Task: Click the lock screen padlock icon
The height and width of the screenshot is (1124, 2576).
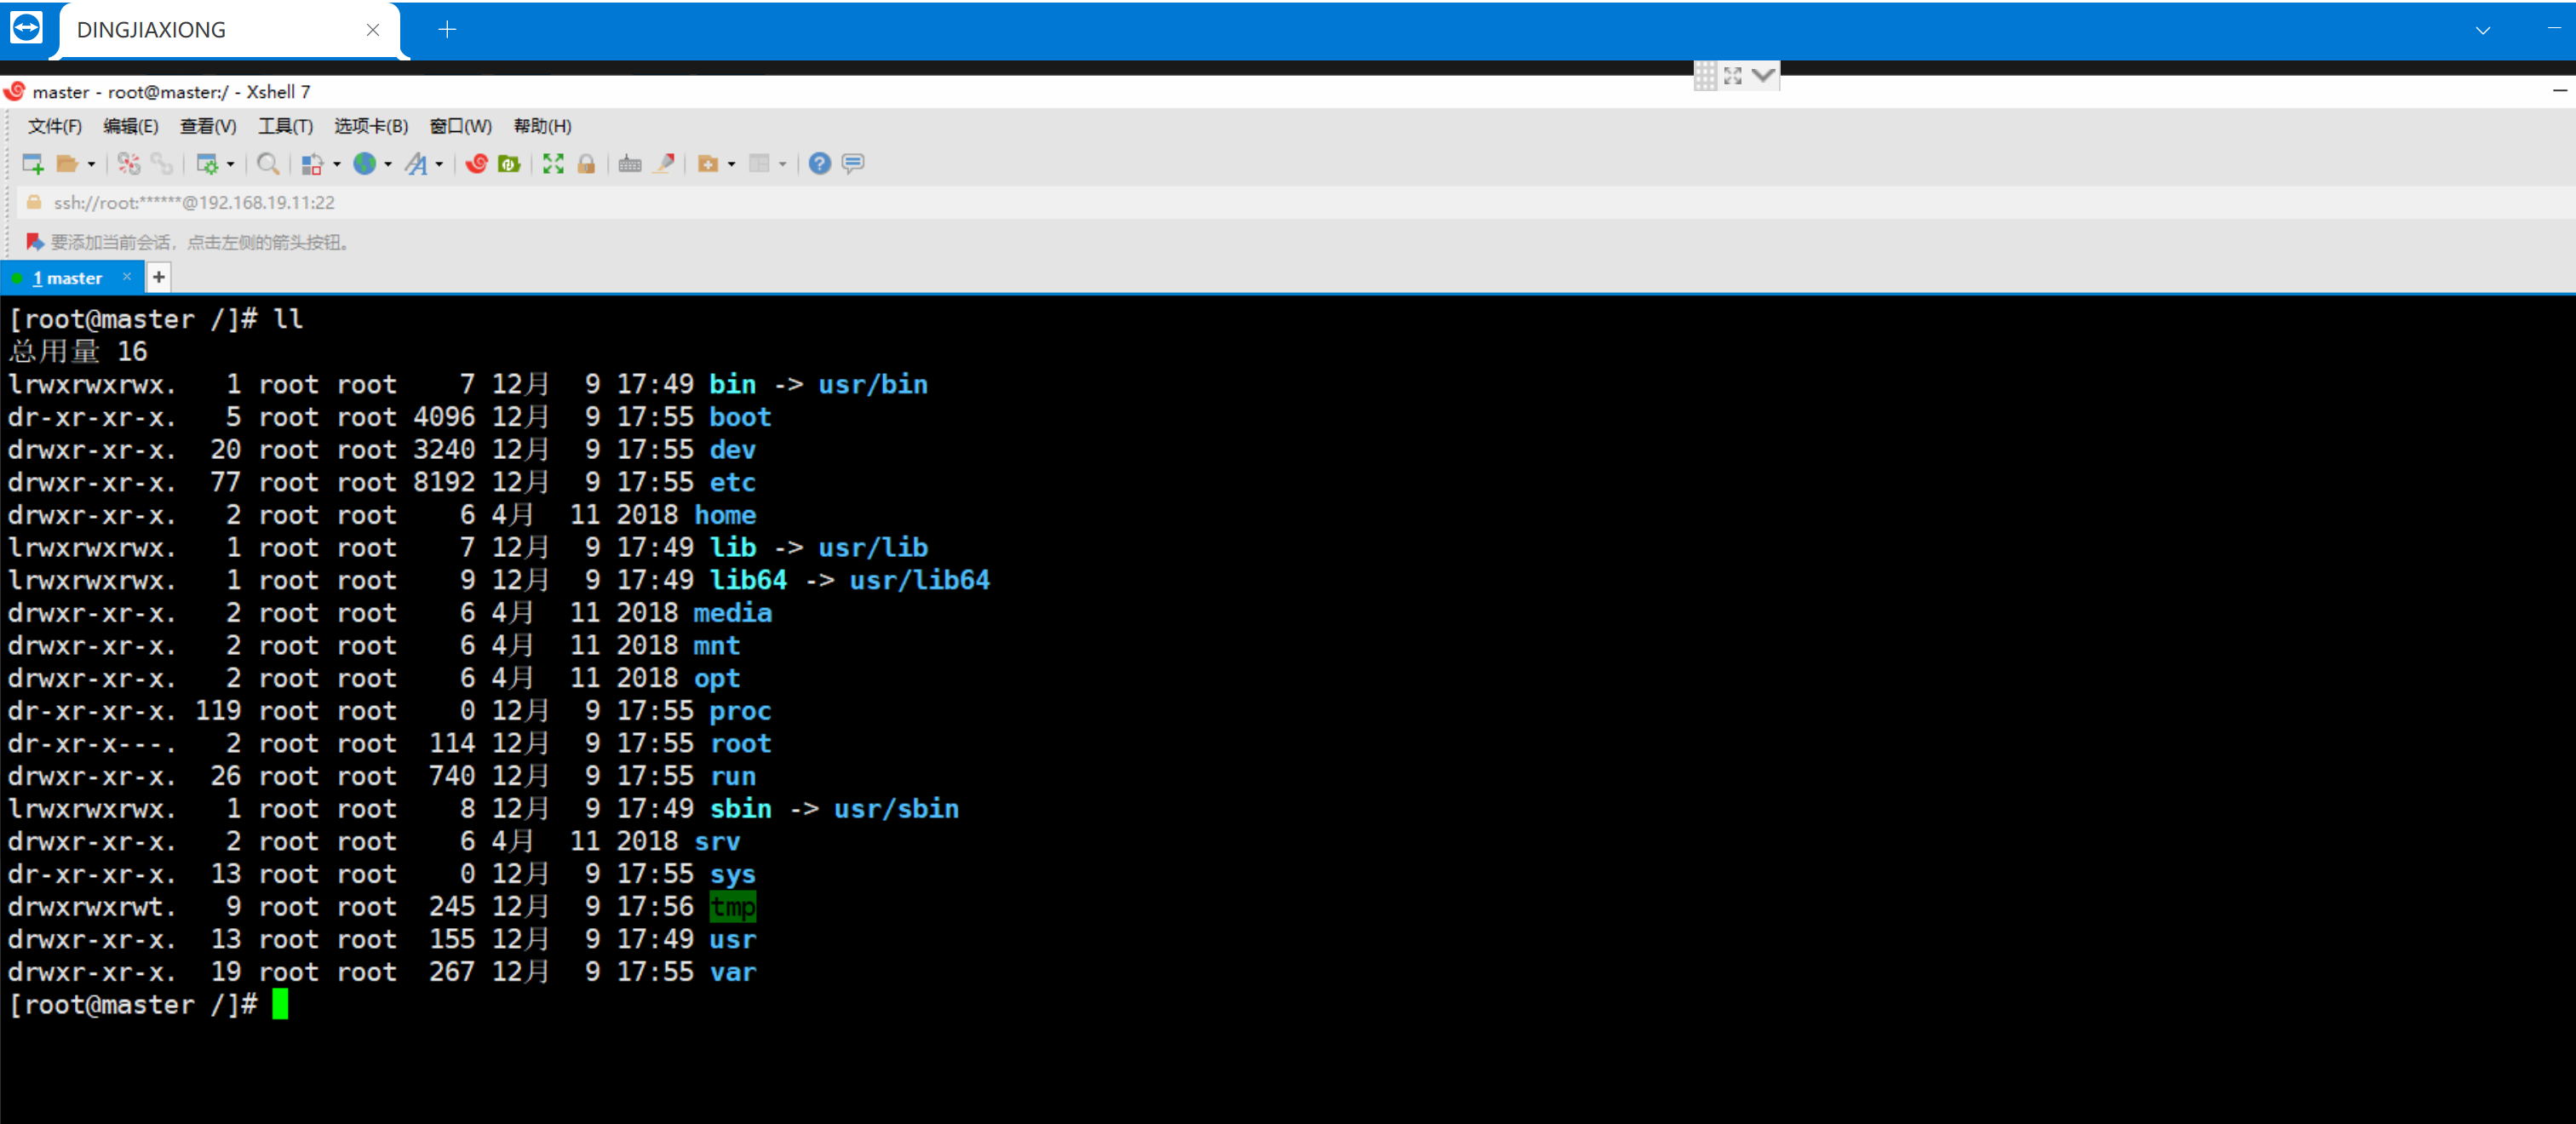Action: coord(586,164)
